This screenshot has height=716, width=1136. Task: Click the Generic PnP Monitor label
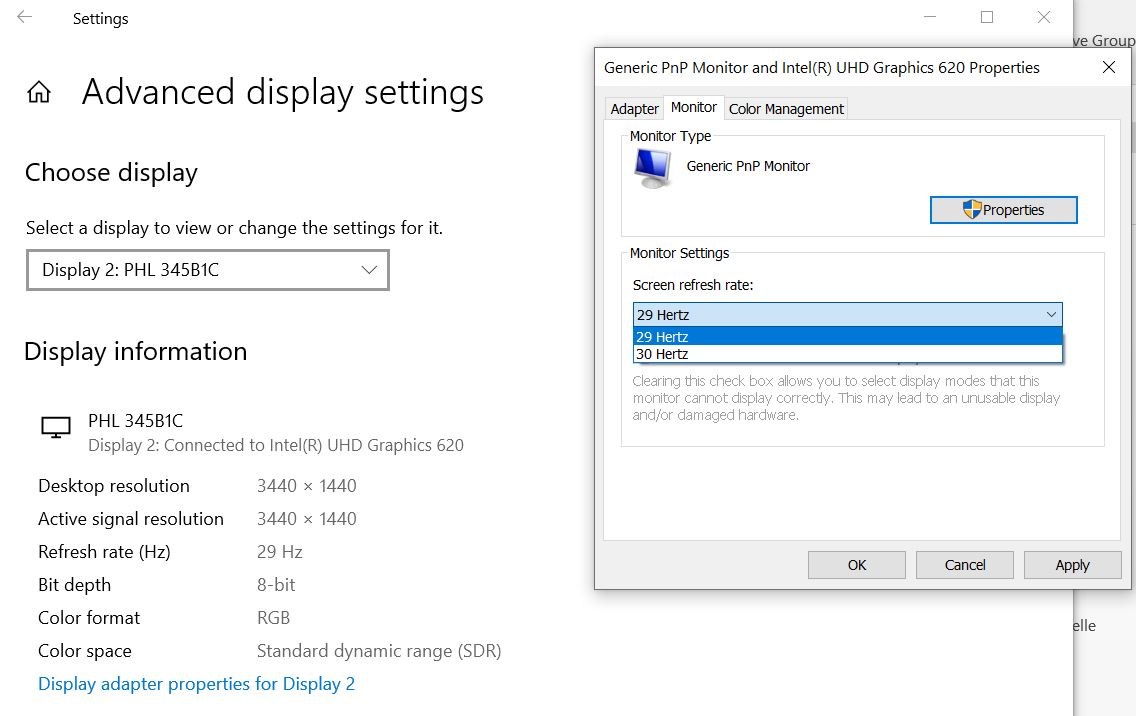point(748,166)
